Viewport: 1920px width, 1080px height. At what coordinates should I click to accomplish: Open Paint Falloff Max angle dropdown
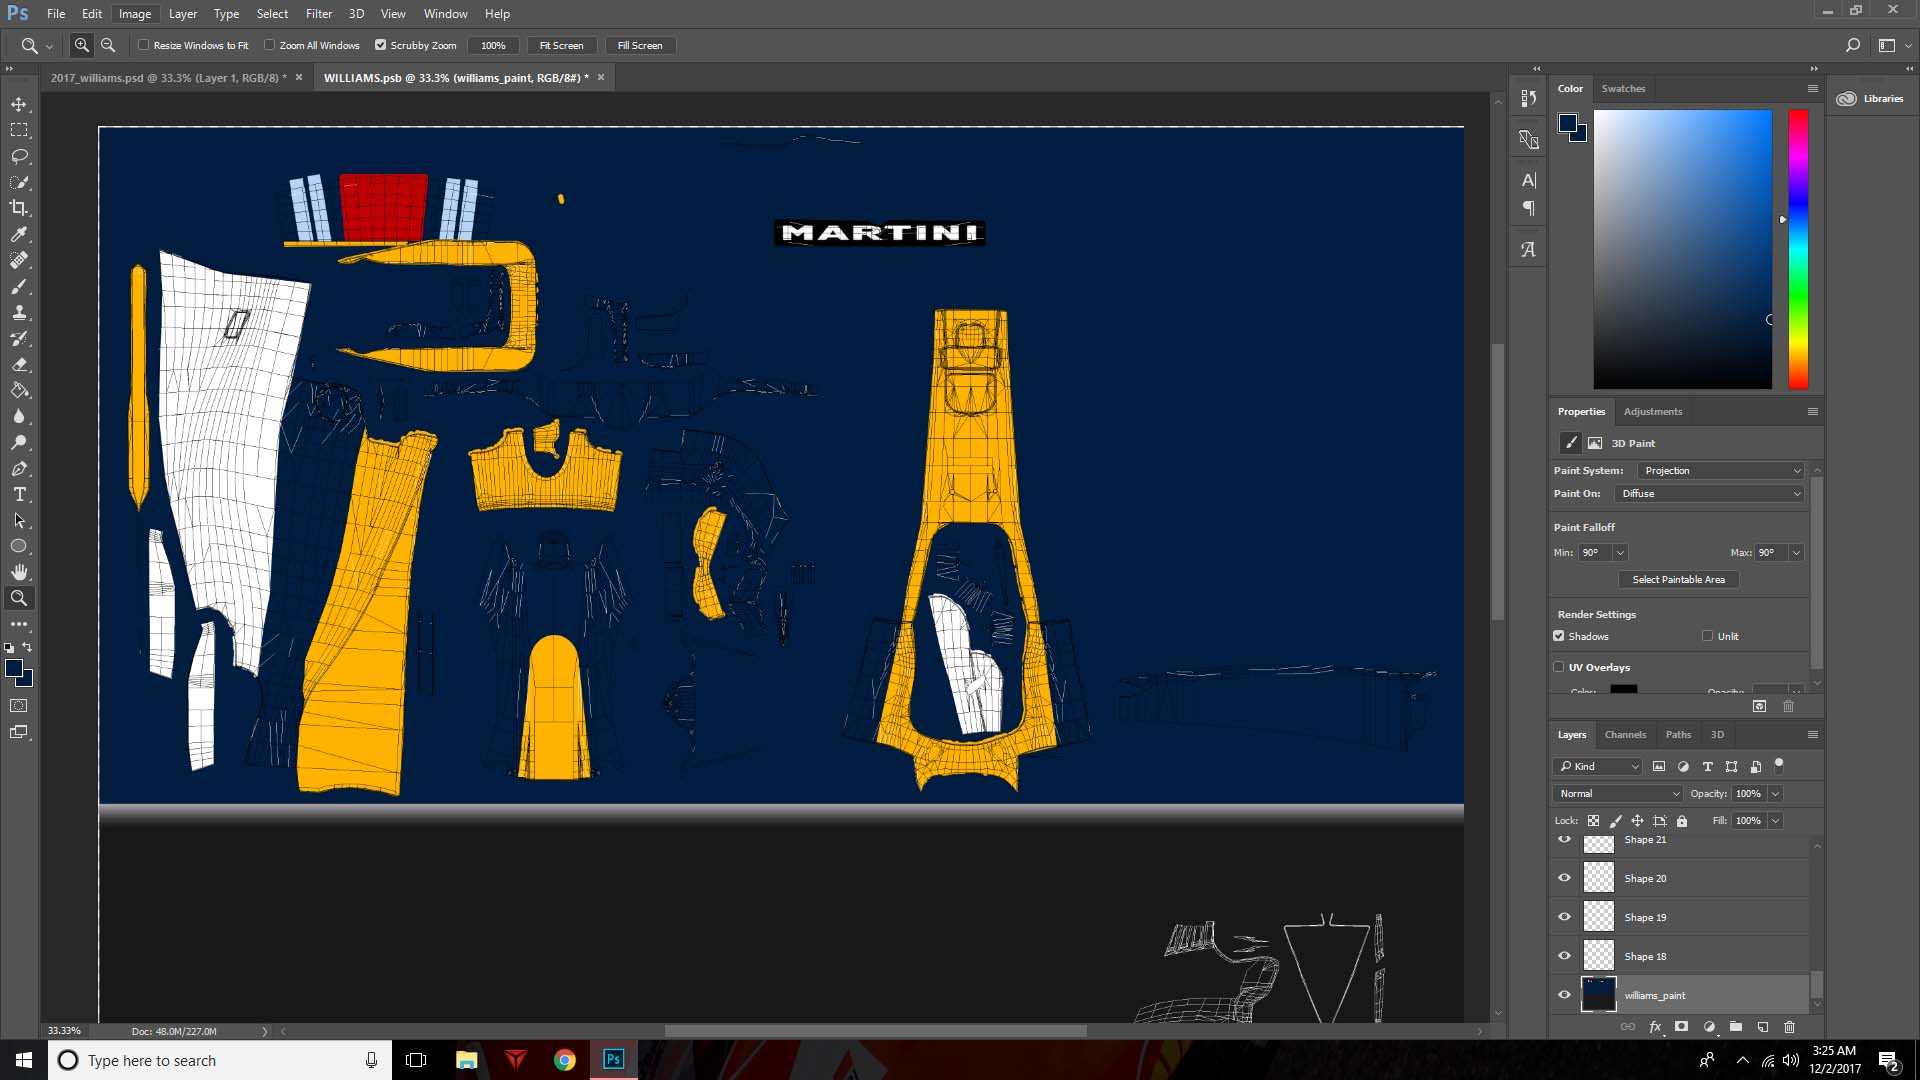[1797, 553]
